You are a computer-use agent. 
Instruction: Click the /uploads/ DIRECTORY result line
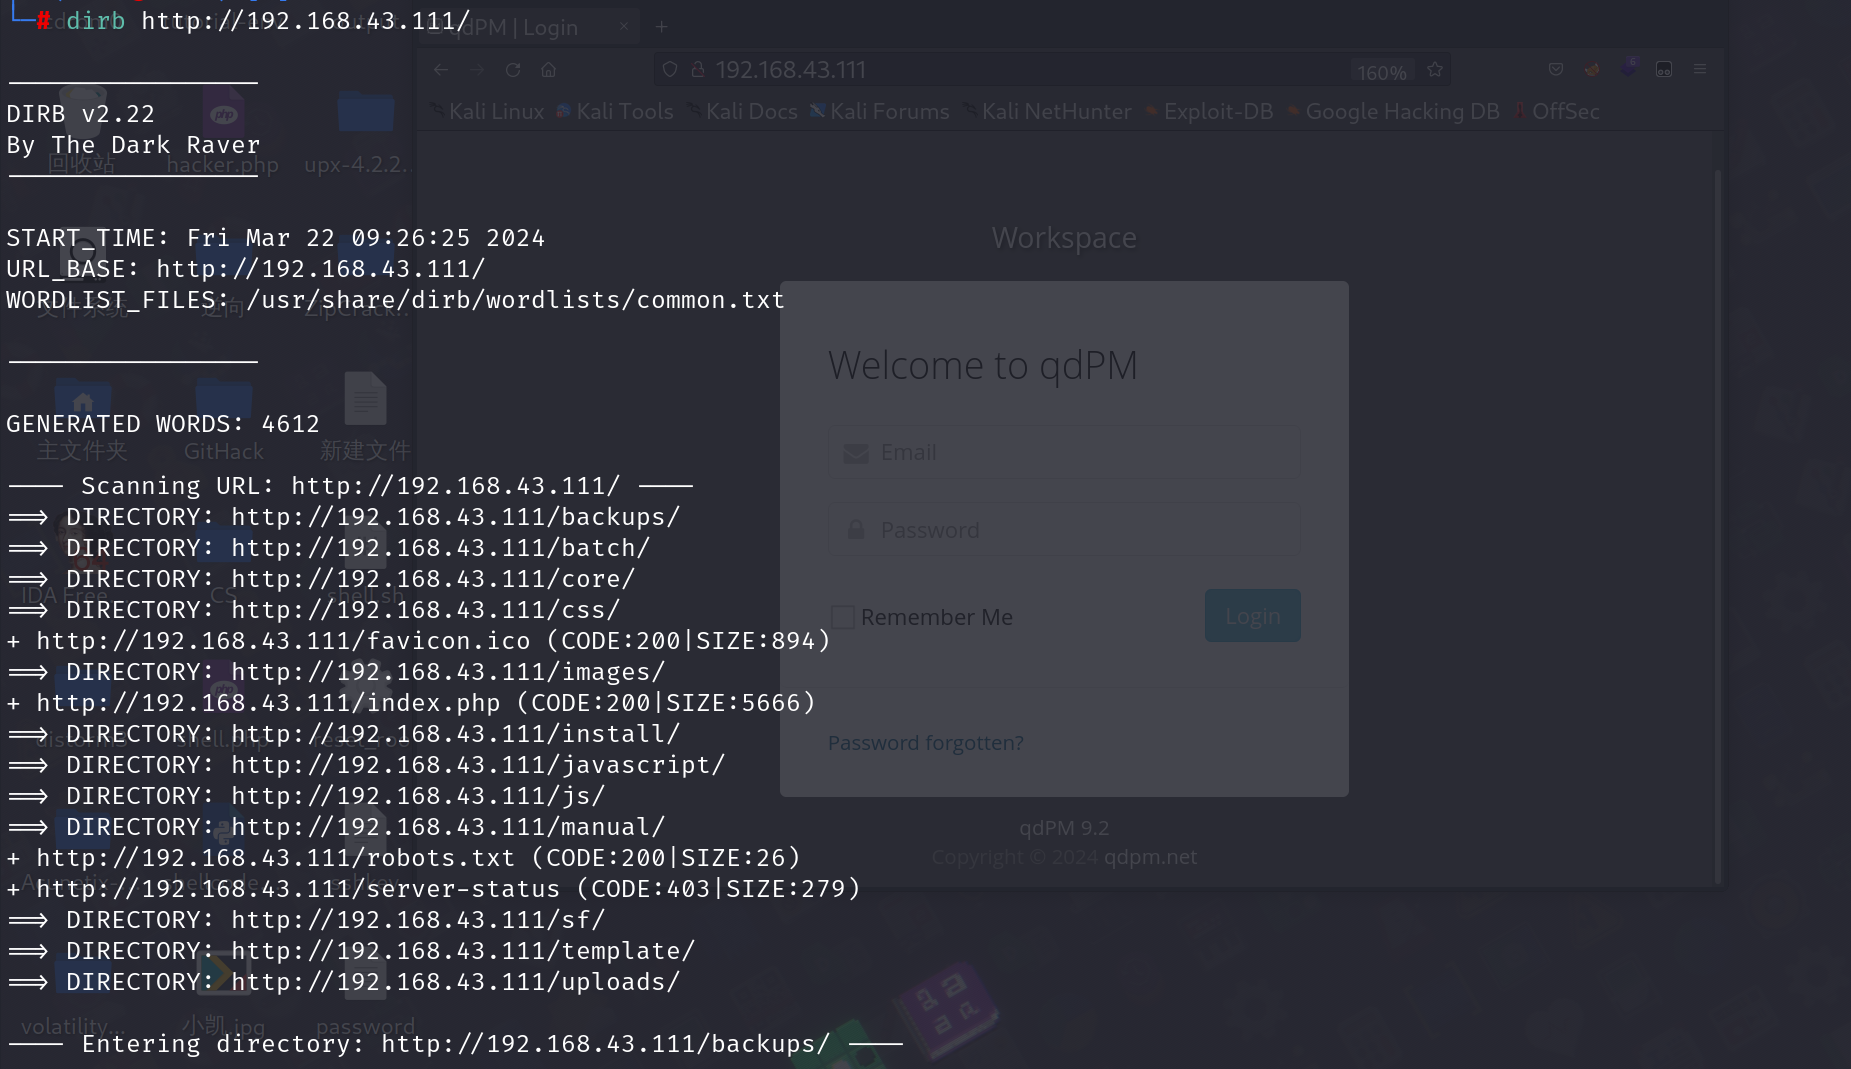click(x=344, y=982)
